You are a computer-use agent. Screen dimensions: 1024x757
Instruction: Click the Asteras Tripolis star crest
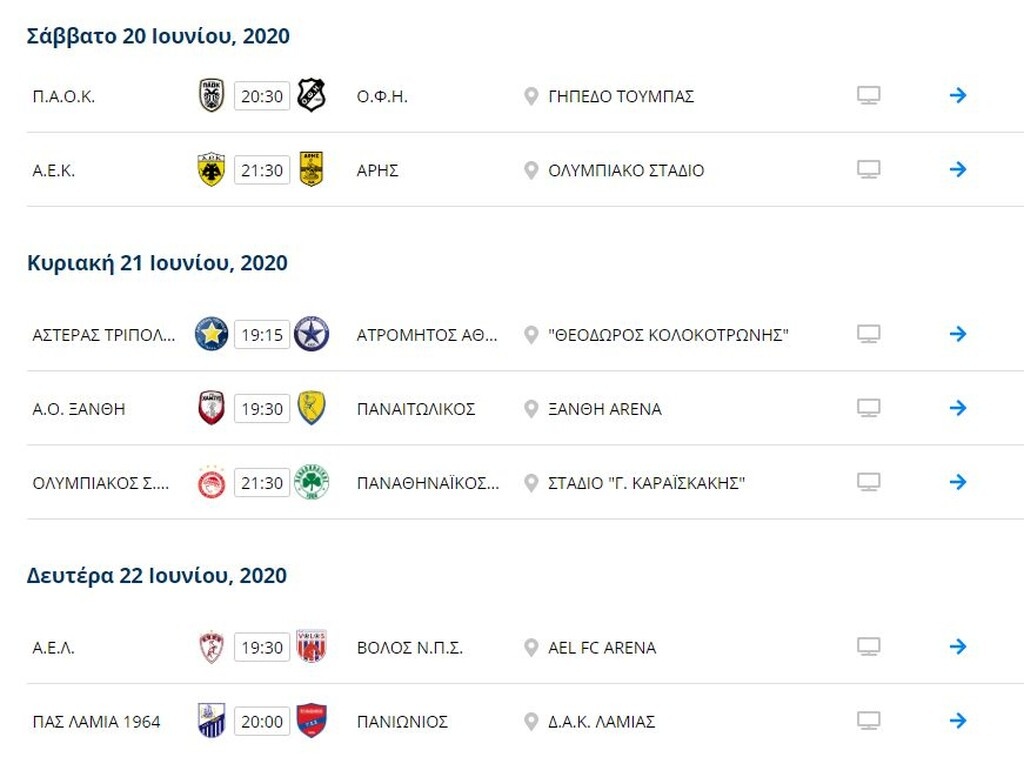tap(211, 334)
